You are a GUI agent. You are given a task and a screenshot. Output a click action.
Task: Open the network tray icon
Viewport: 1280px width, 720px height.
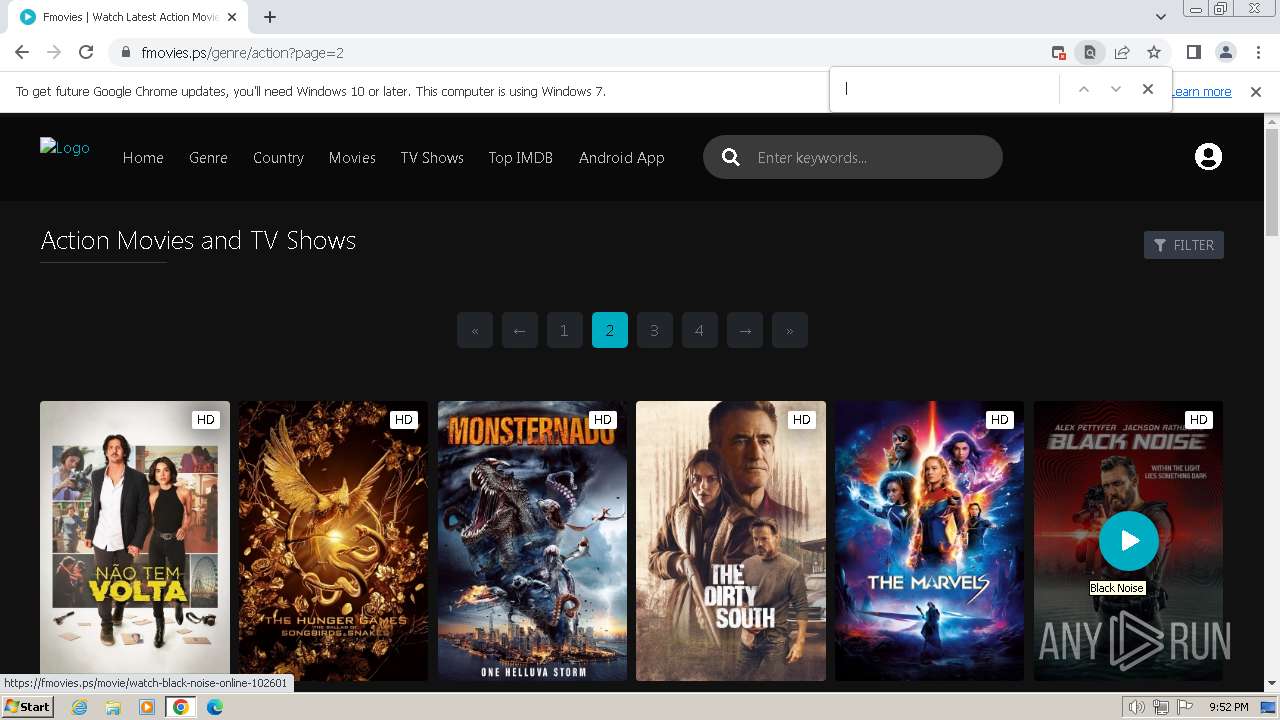tap(1161, 707)
